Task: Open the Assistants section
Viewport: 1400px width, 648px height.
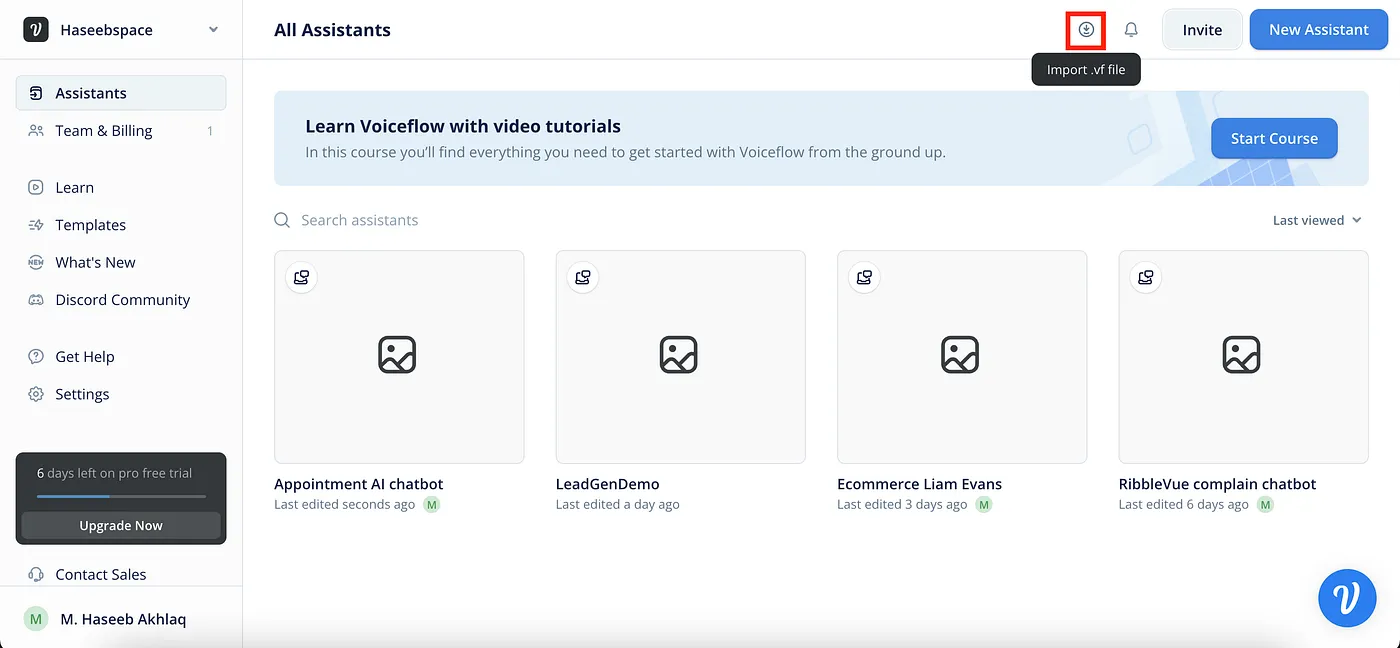Action: 121,93
